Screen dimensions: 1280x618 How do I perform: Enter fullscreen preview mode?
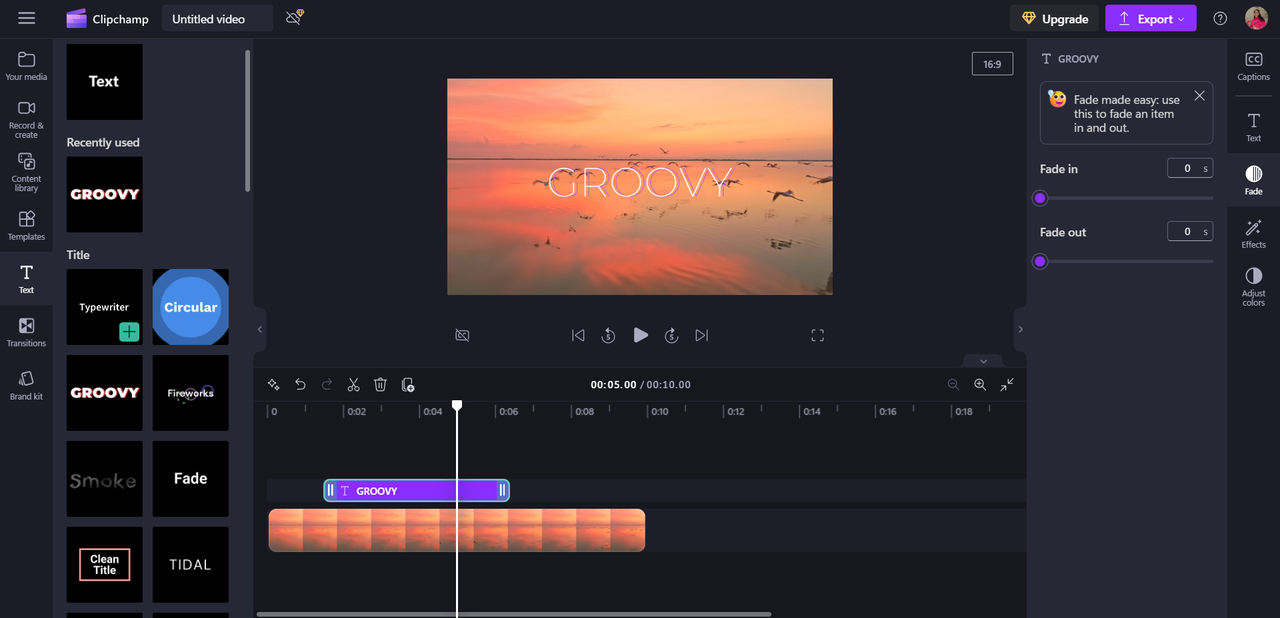tap(817, 335)
